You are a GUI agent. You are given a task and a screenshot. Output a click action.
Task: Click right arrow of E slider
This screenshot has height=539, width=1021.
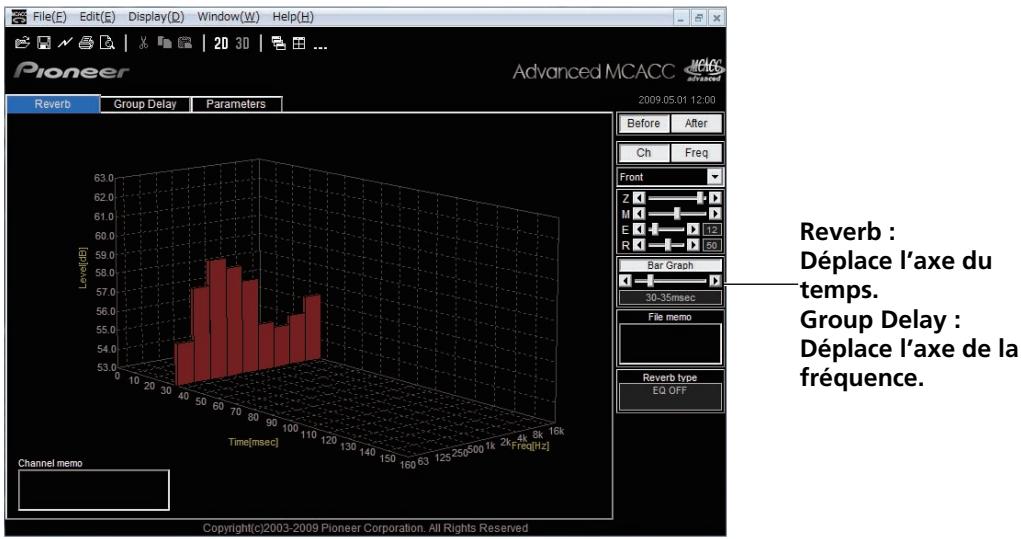[x=693, y=229]
